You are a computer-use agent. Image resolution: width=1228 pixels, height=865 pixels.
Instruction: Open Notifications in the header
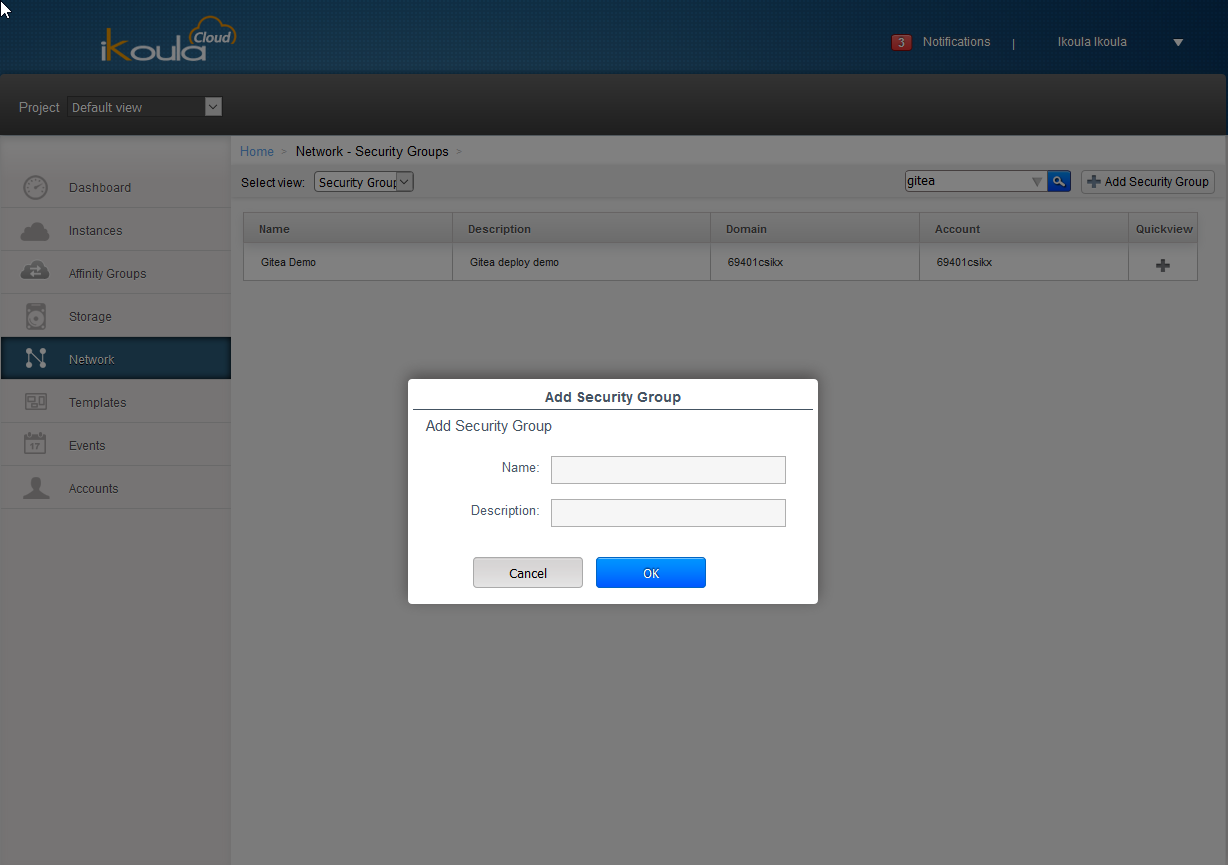pos(956,42)
